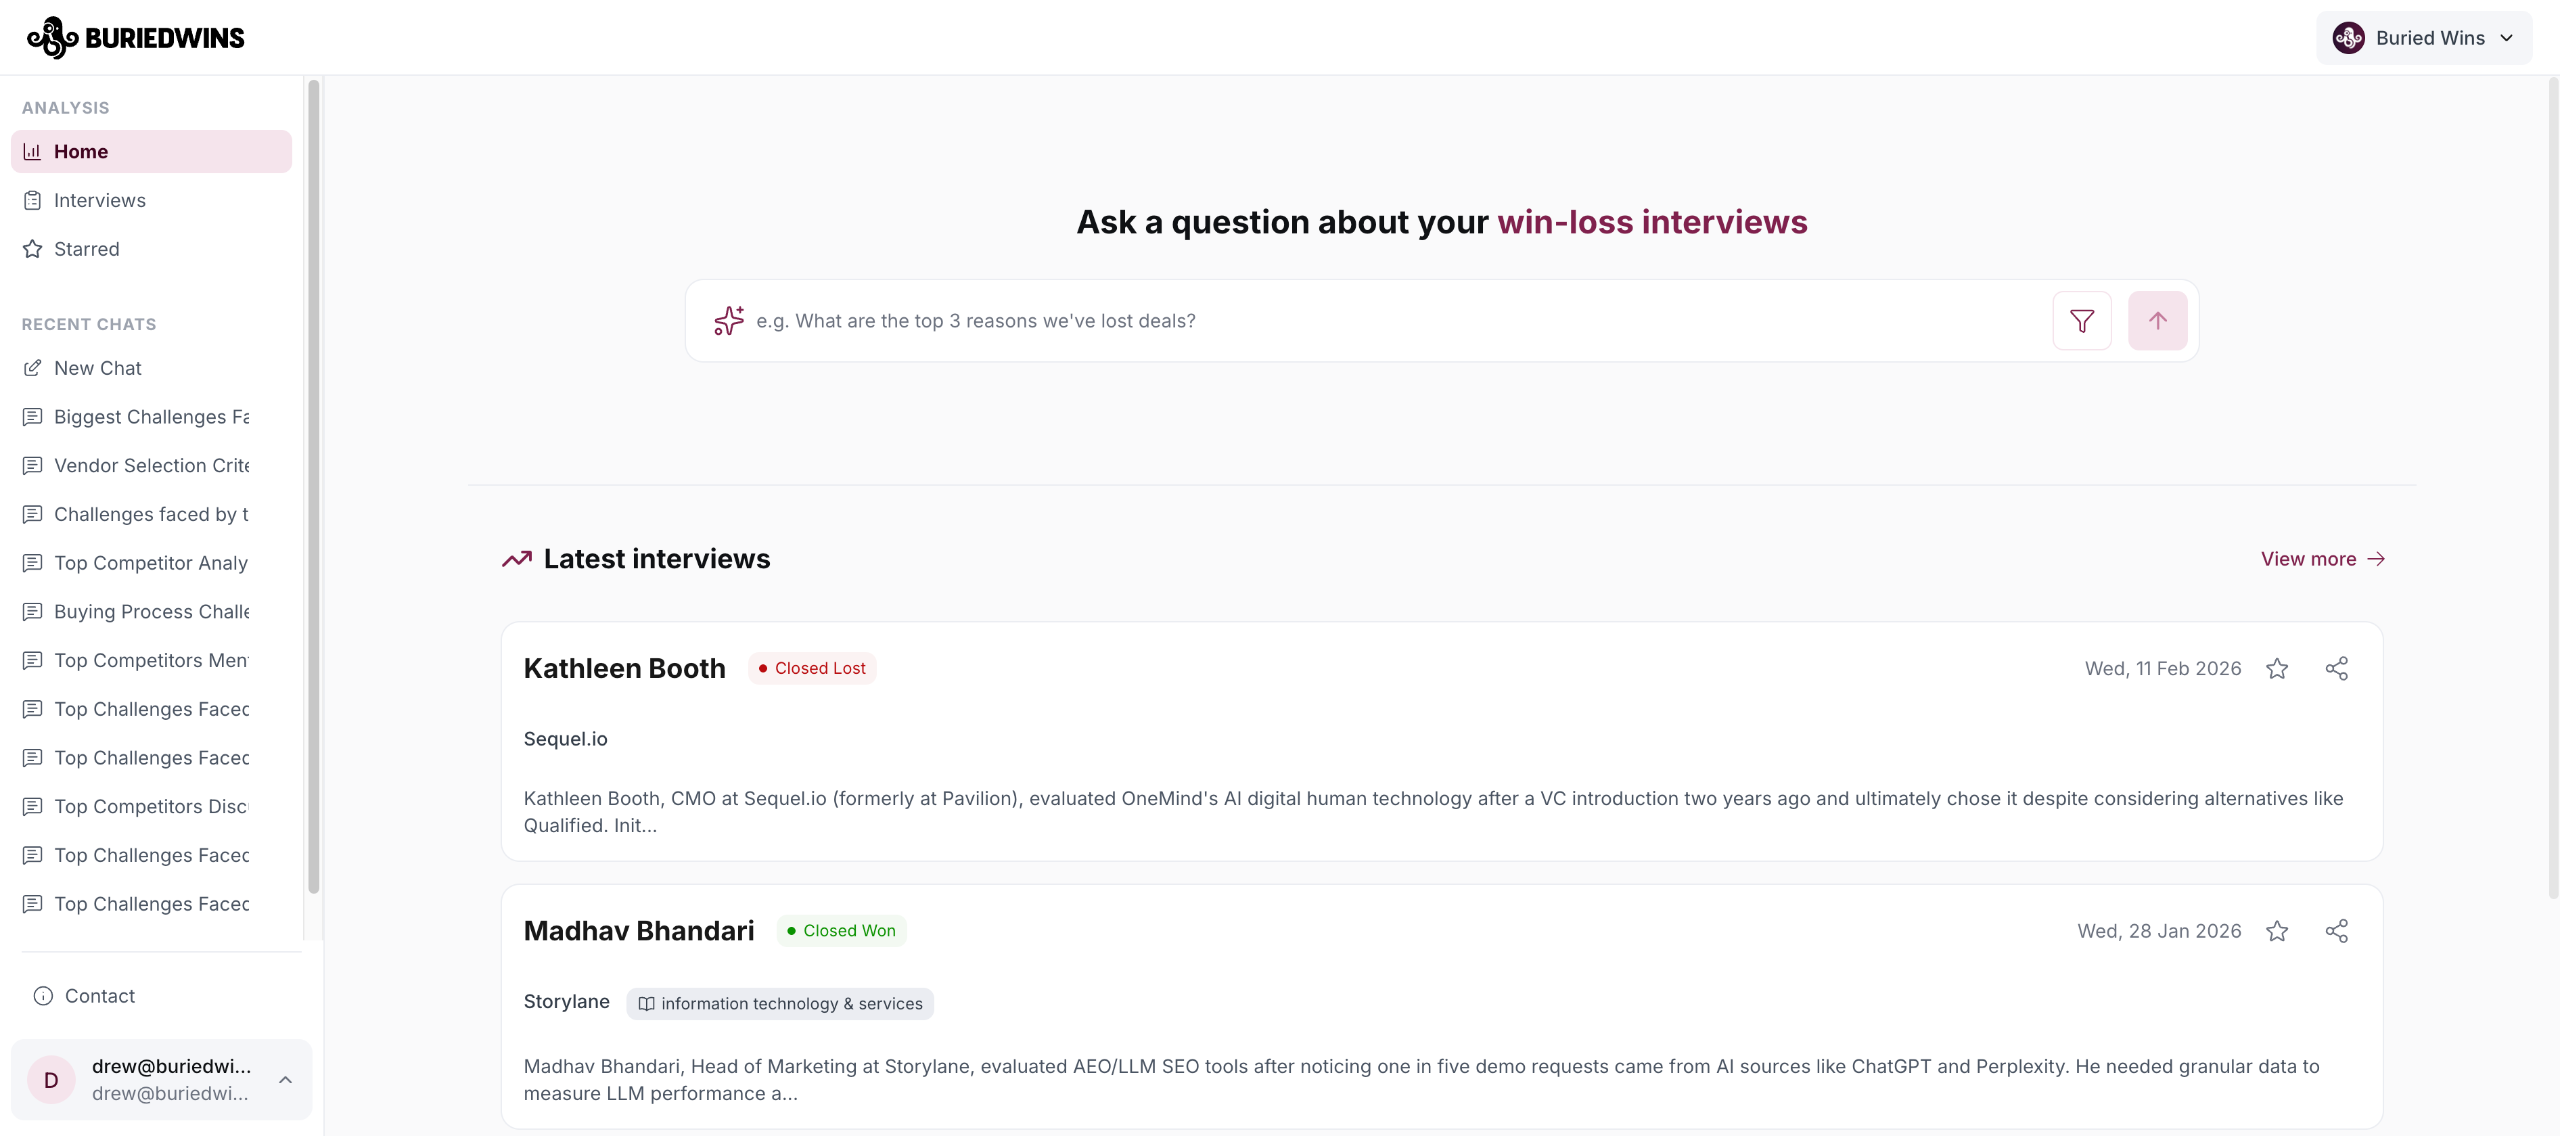Click the filter funnel icon
Image resolution: width=2560 pixels, height=1136 pixels.
tap(2082, 321)
